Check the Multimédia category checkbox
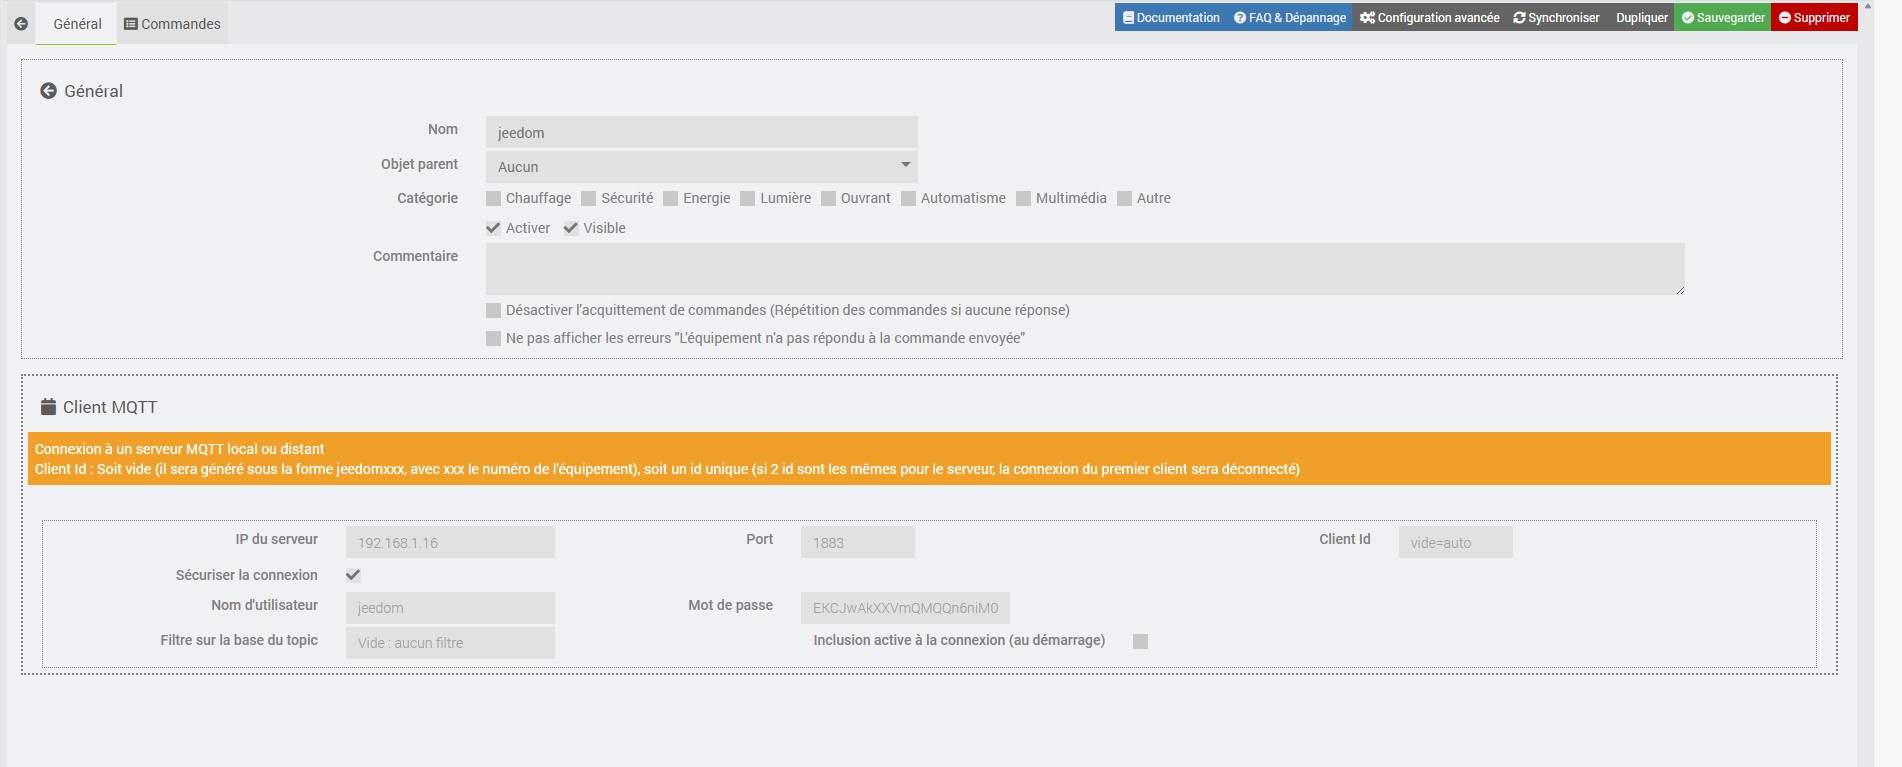Viewport: 1902px width, 767px height. (1024, 199)
